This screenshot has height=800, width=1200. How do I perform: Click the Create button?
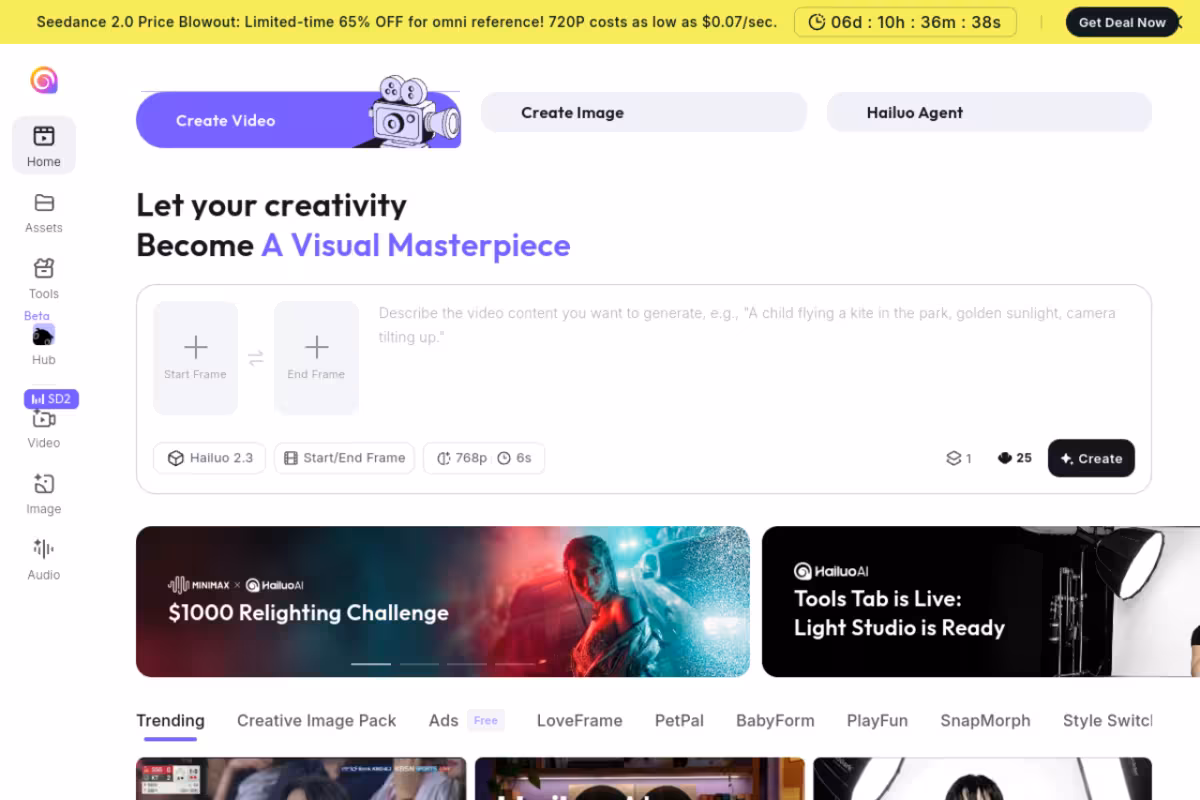tap(1091, 458)
